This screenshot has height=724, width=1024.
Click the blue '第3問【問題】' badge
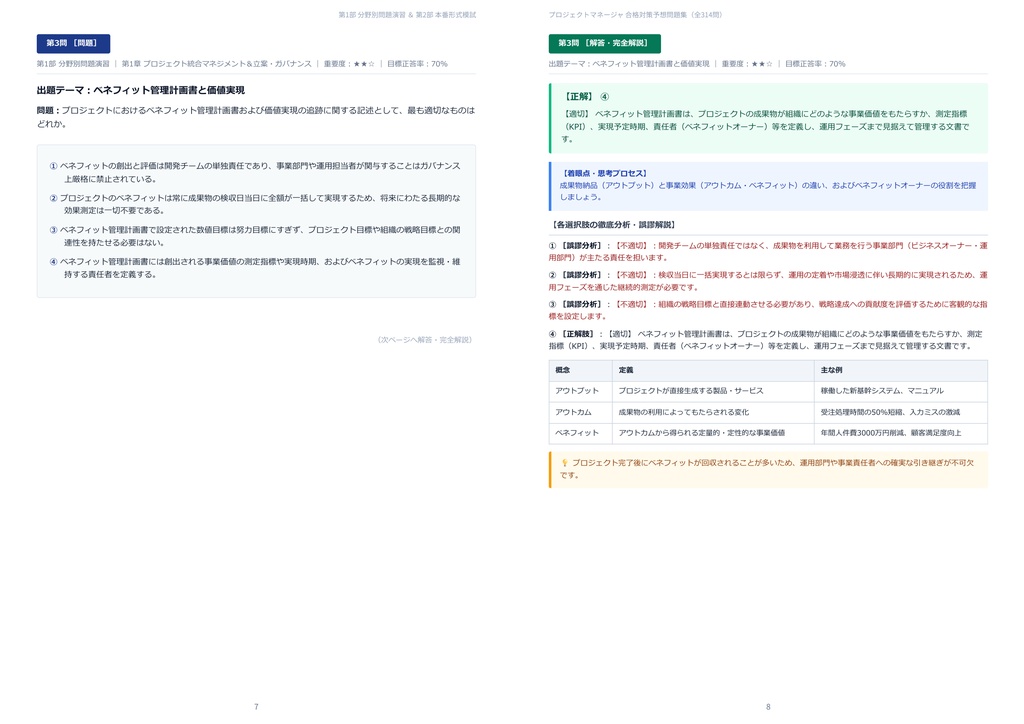coord(73,43)
